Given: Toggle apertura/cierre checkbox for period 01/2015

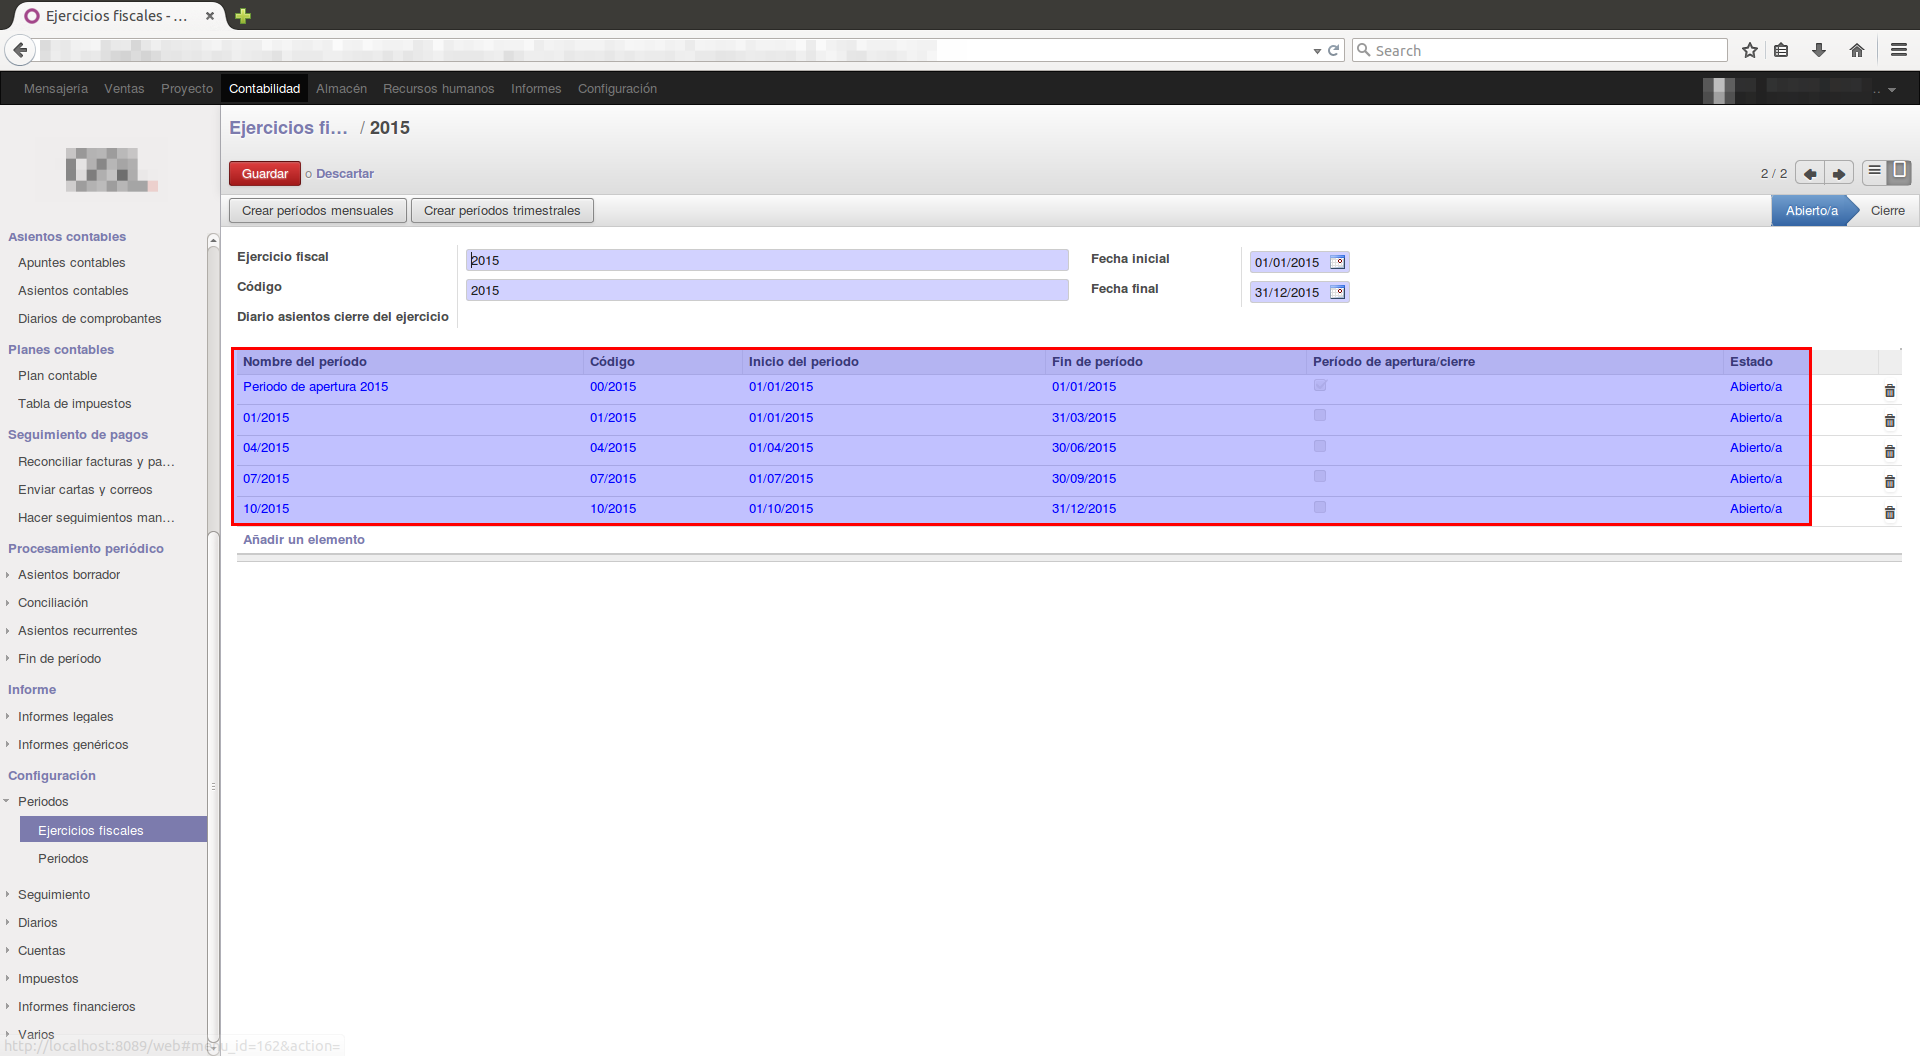Looking at the screenshot, I should coord(1320,415).
